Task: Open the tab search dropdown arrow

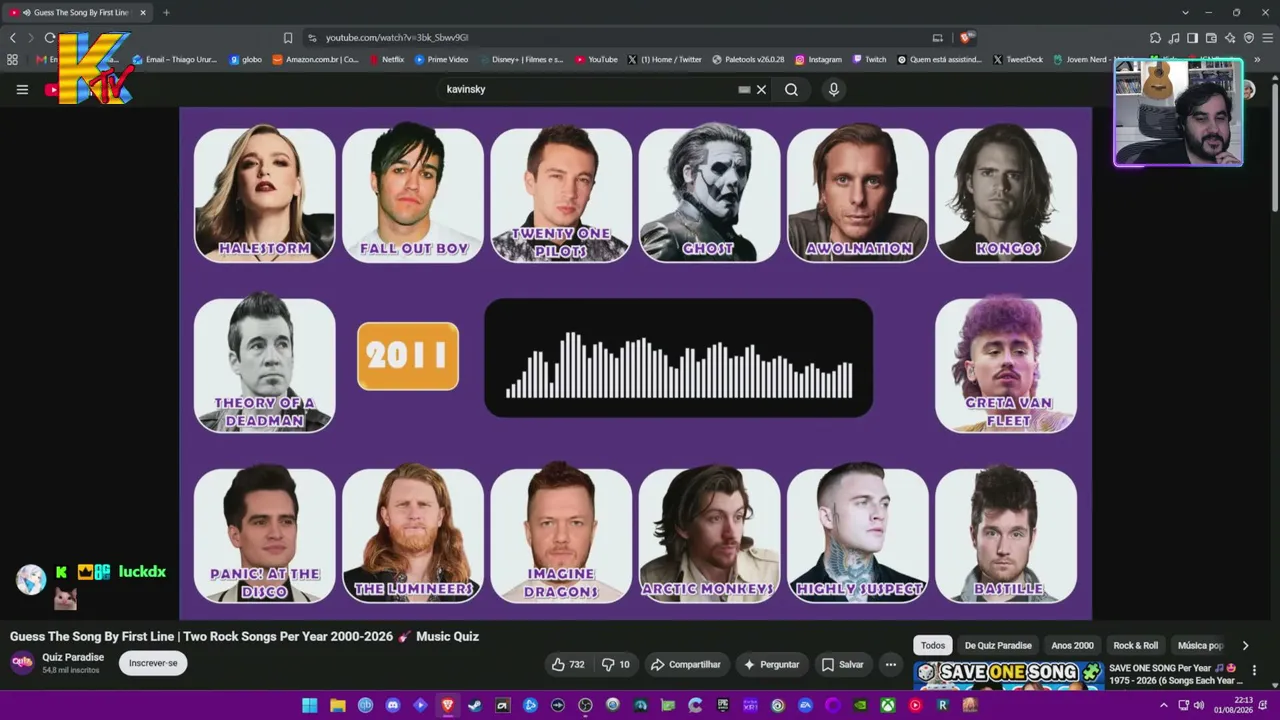Action: (1185, 12)
